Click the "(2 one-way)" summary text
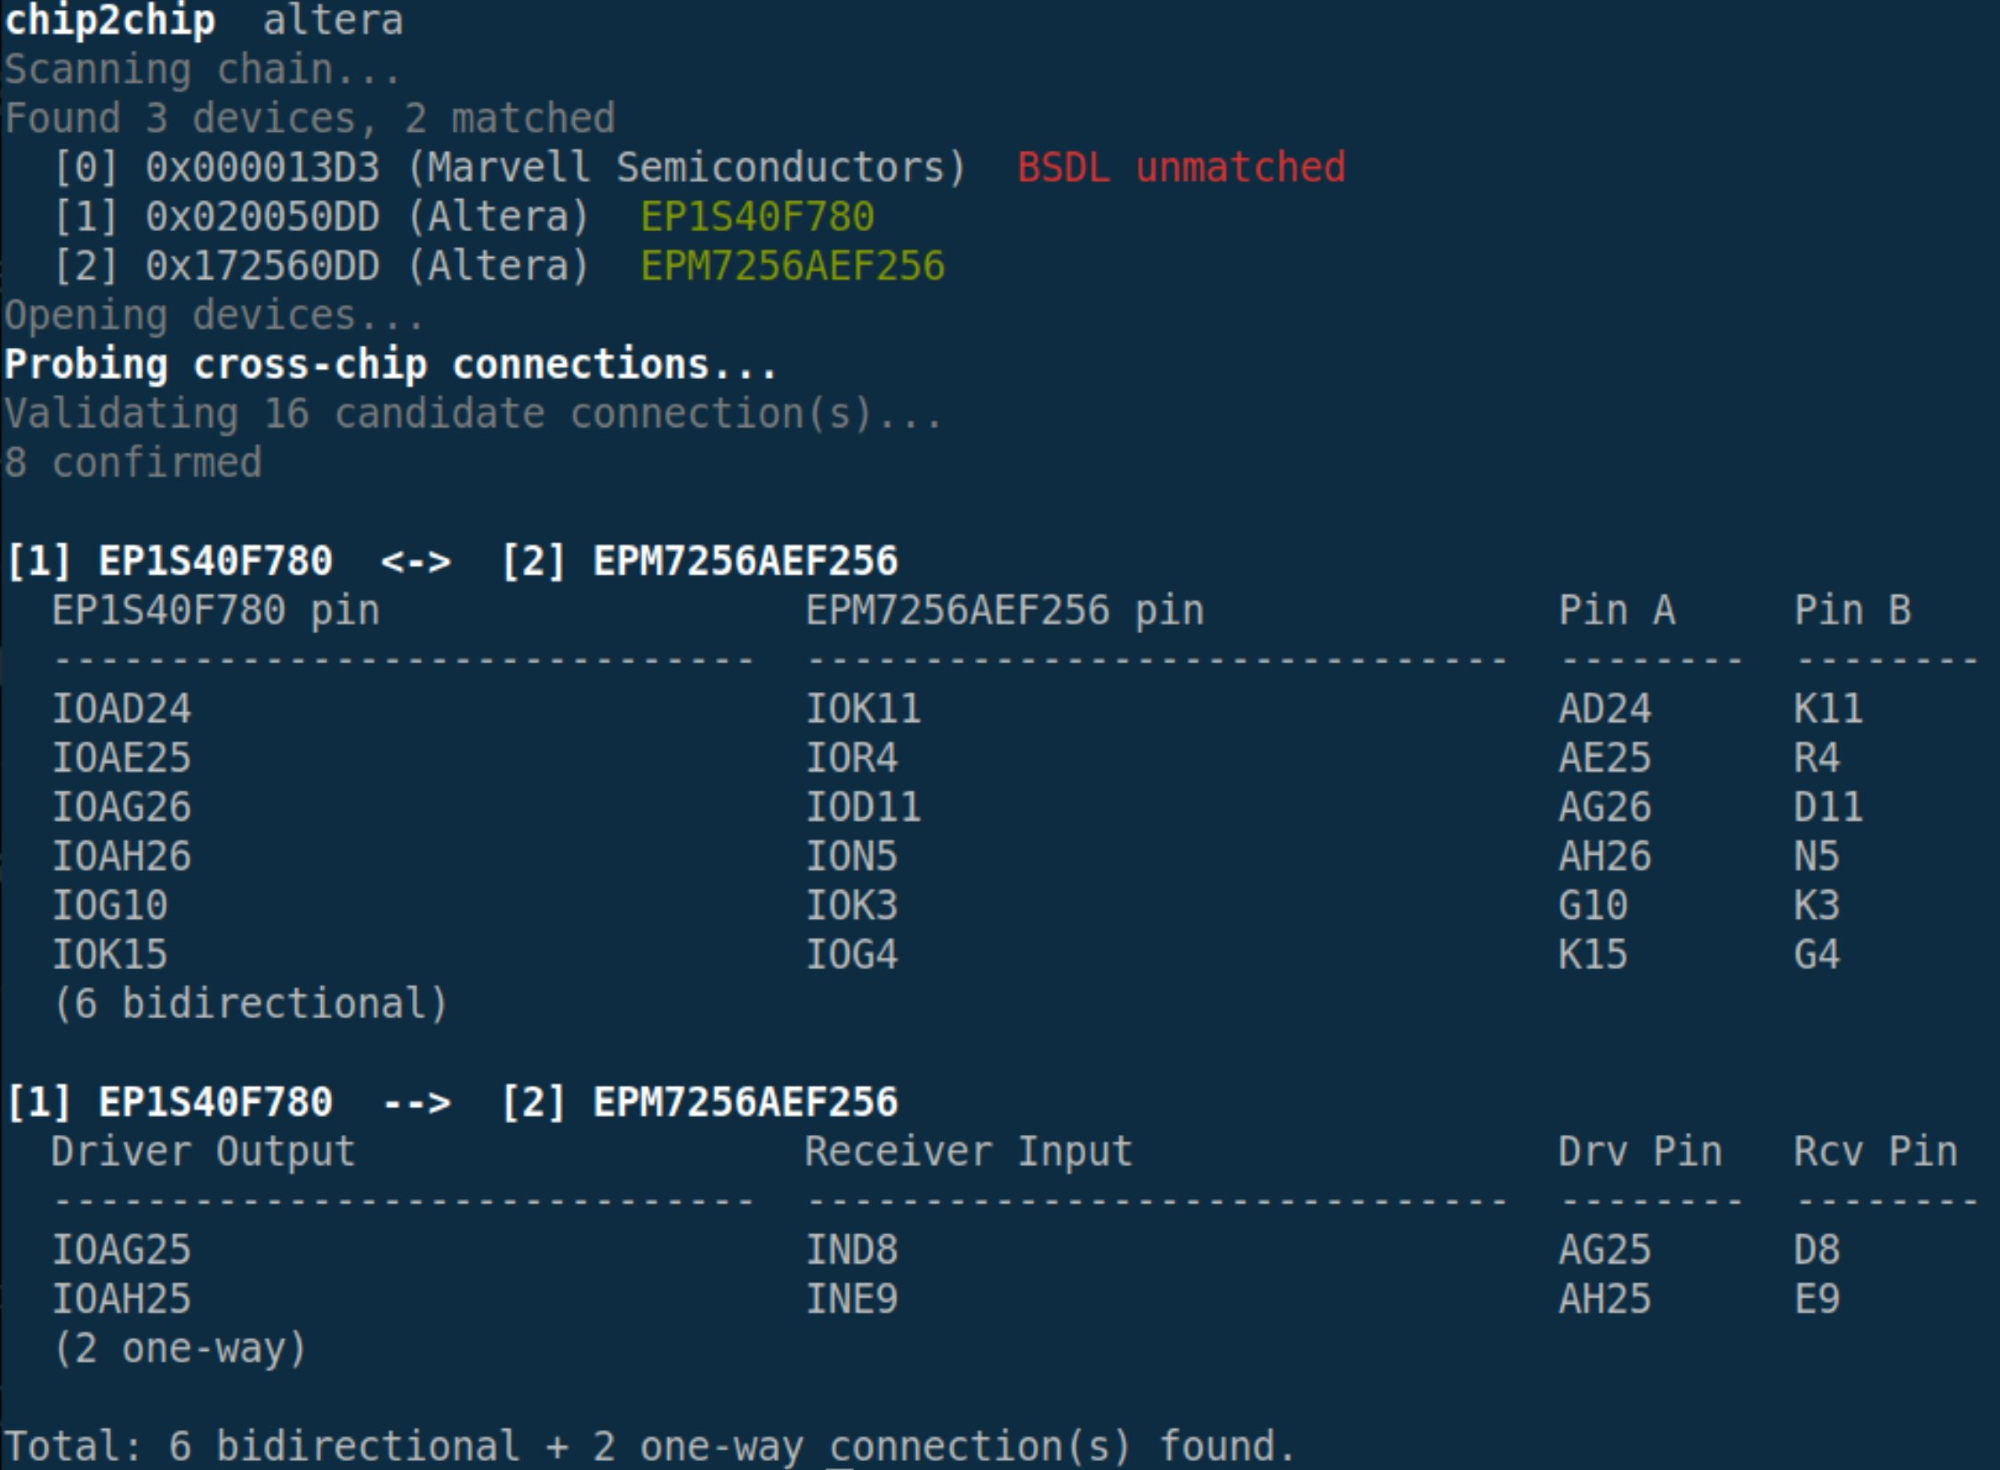 pyautogui.click(x=180, y=1347)
